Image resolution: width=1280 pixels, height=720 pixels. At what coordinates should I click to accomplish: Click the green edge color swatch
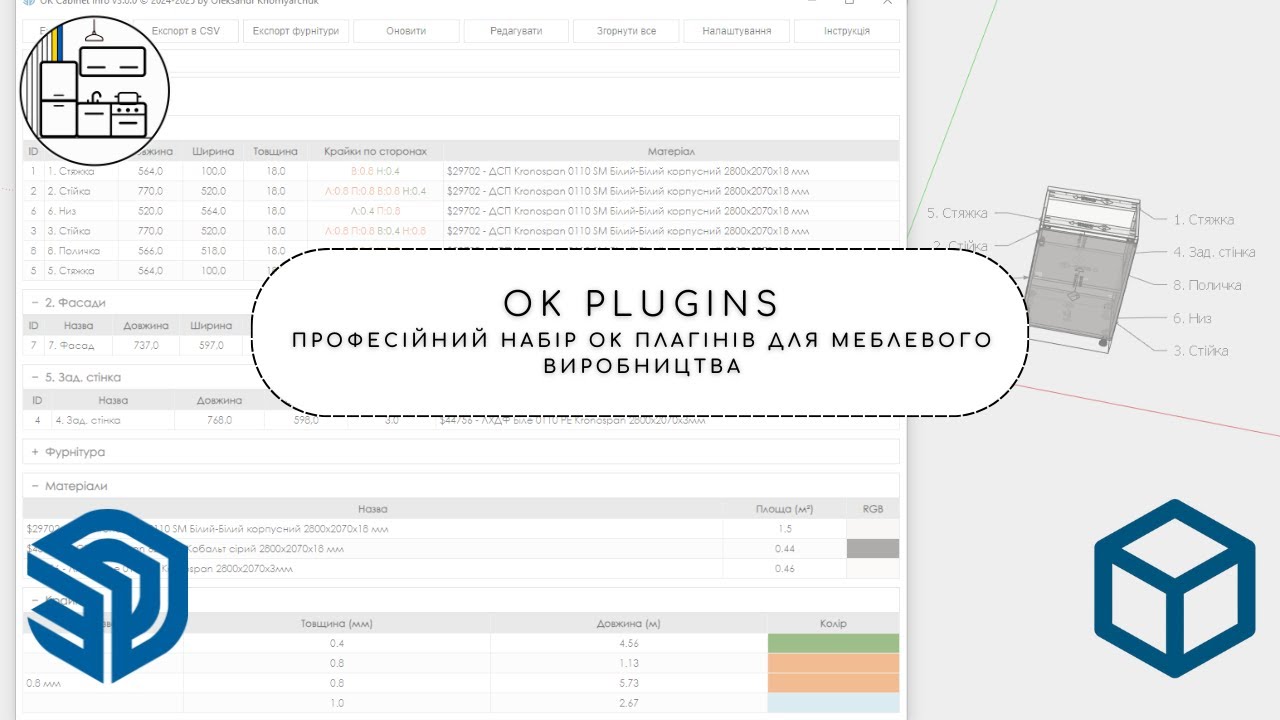[x=833, y=643]
